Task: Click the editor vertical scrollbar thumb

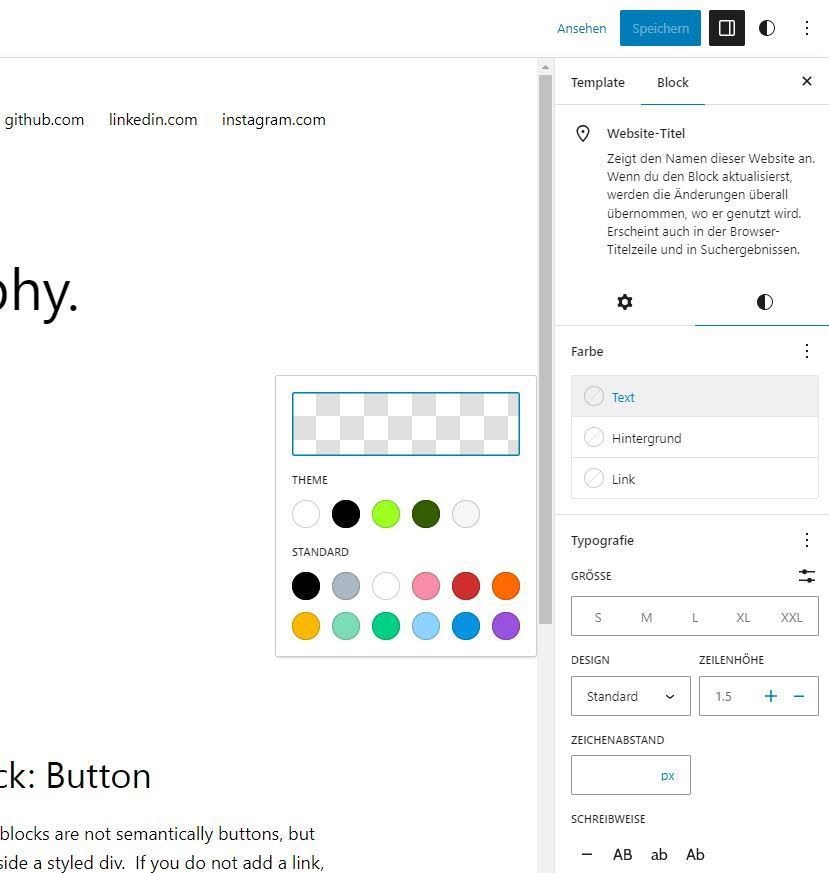Action: coord(546,350)
